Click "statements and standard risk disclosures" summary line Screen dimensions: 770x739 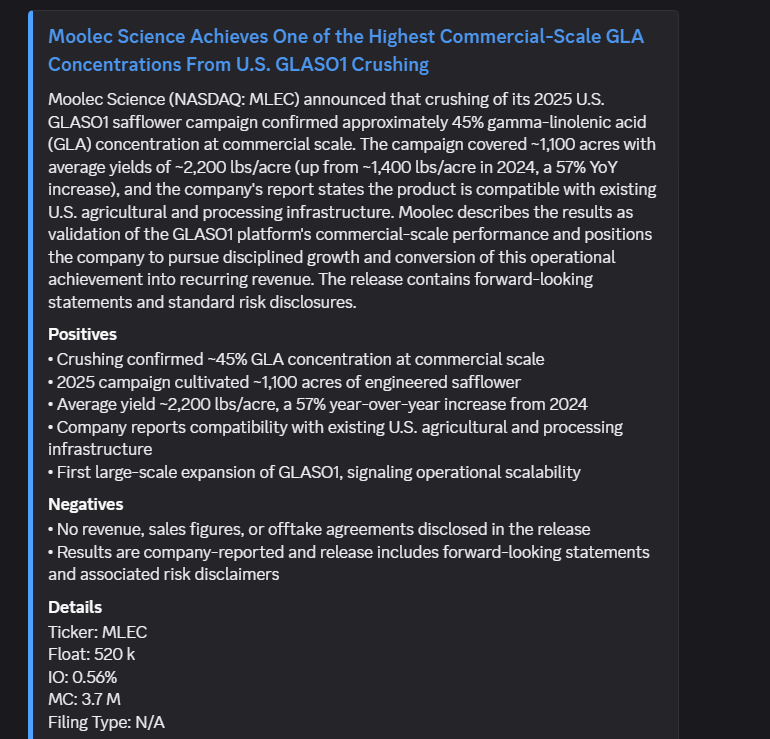(x=202, y=302)
